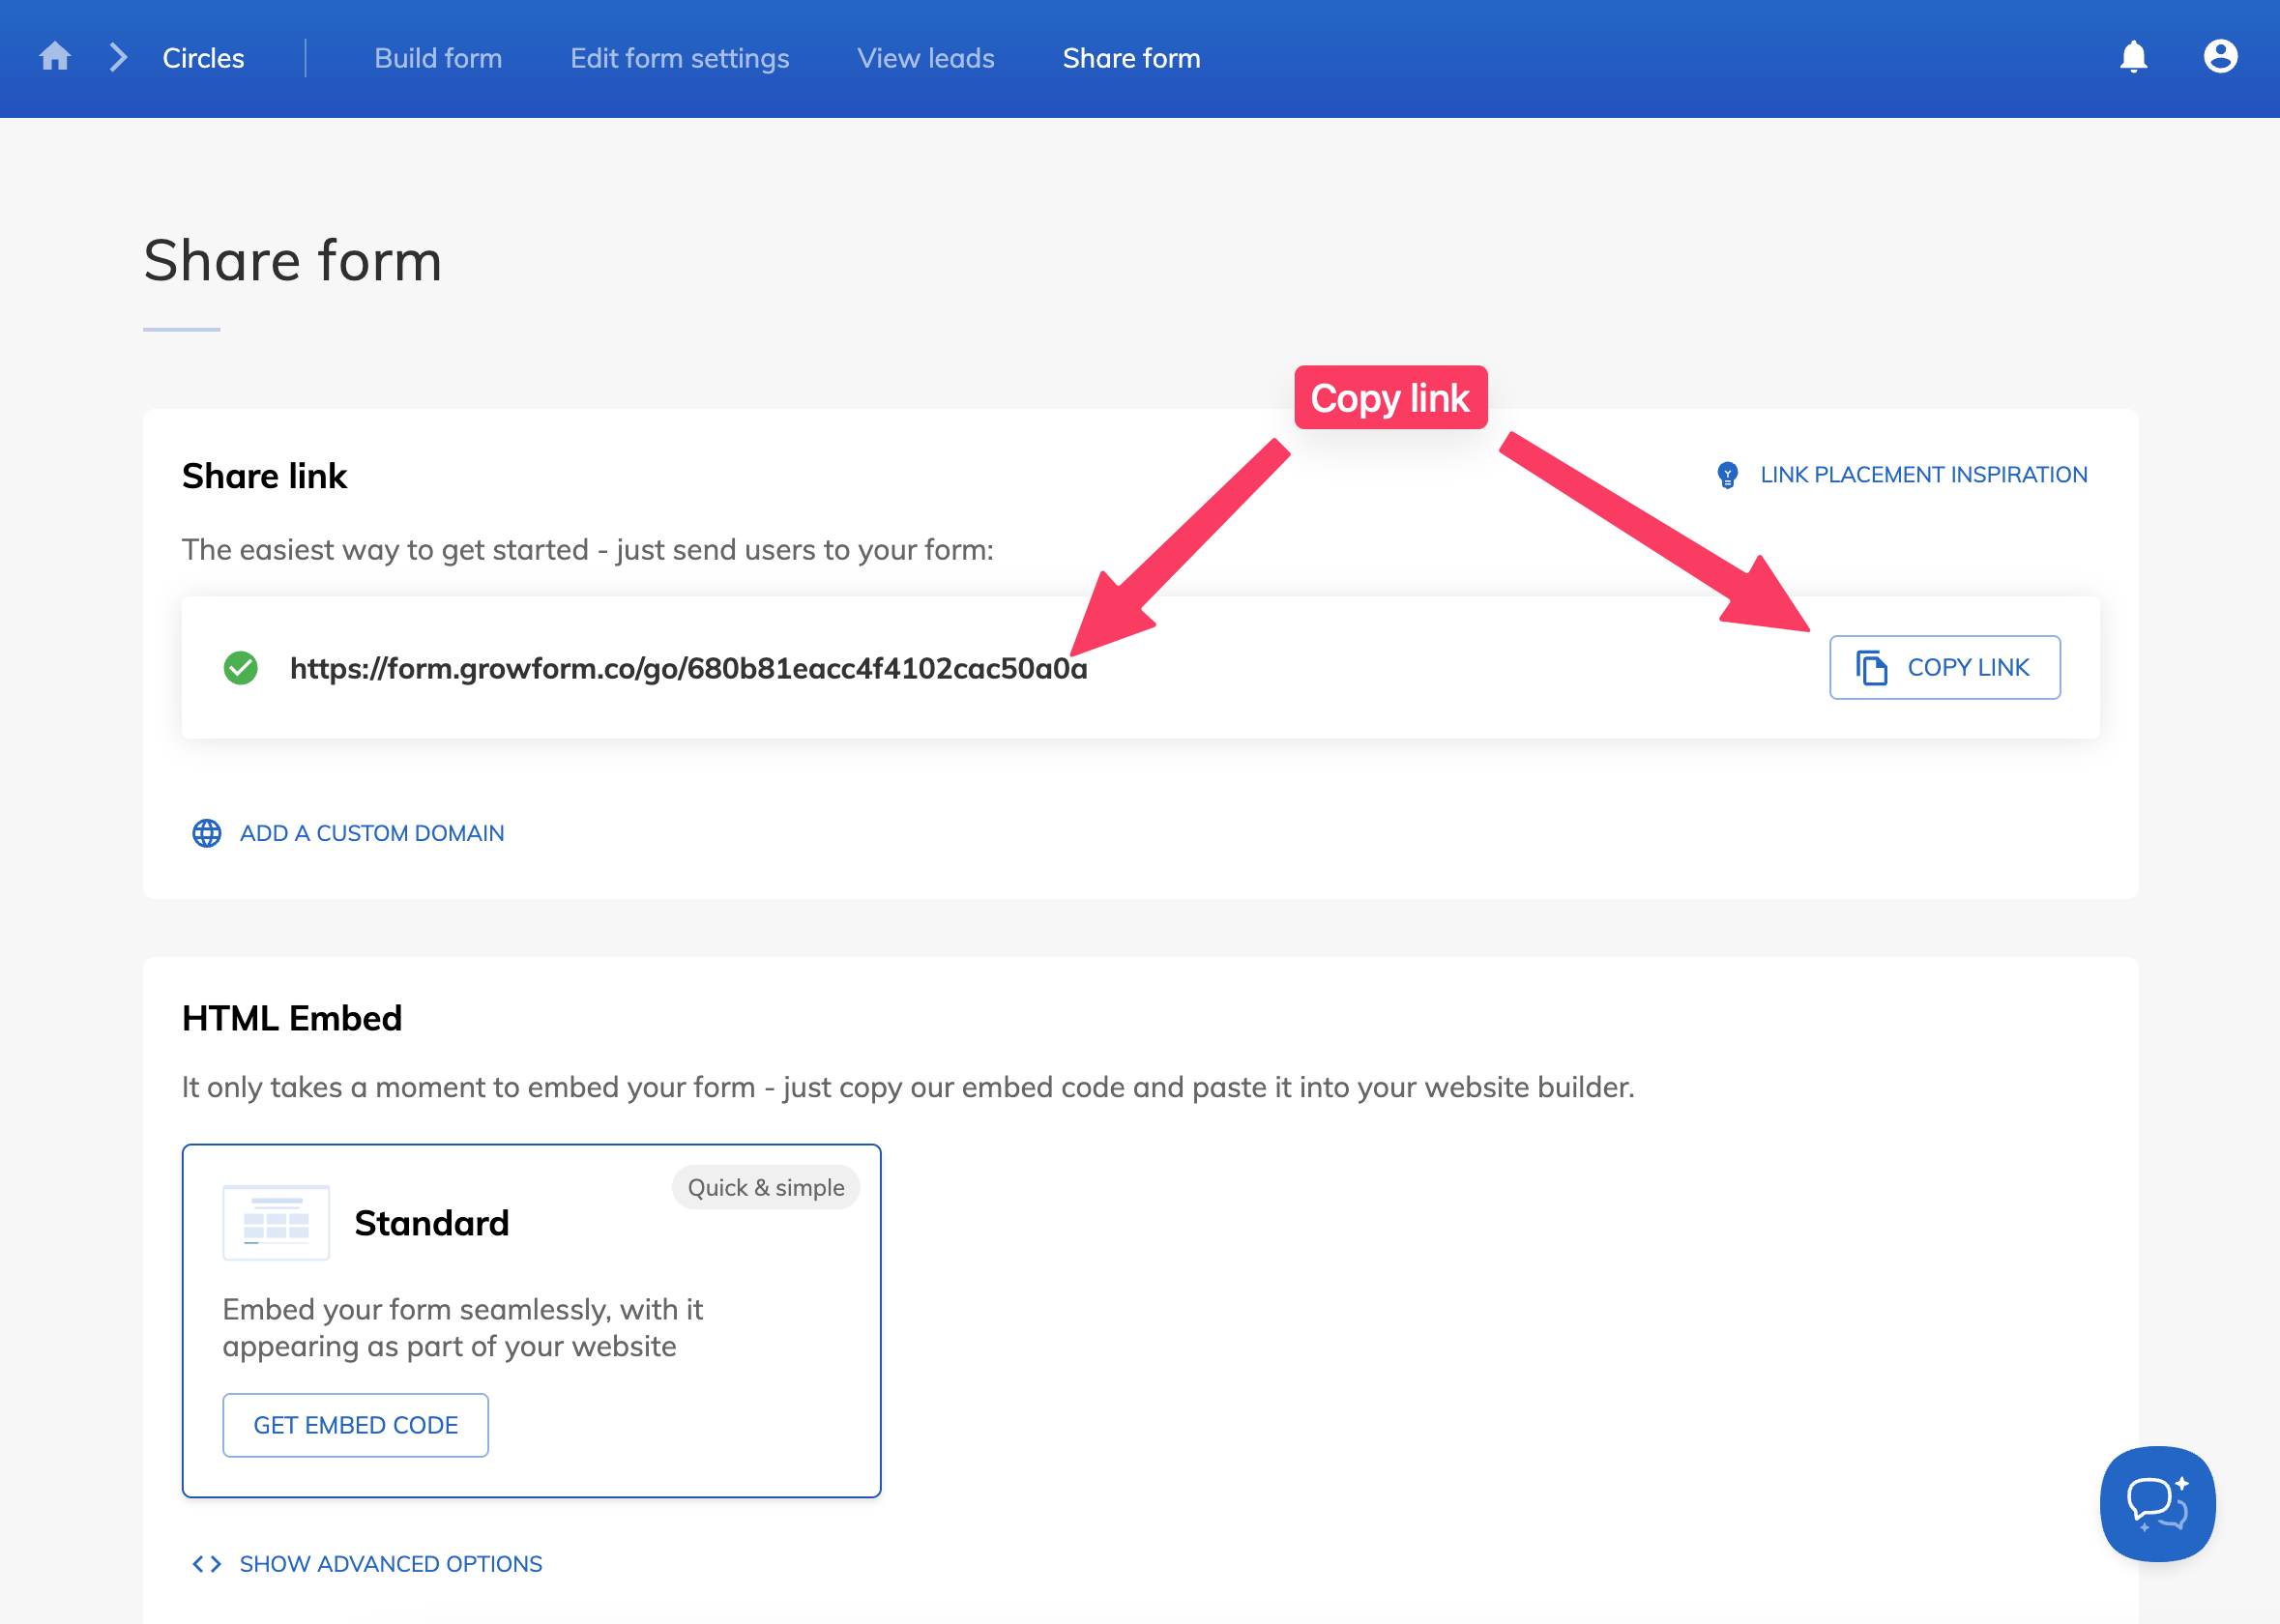The image size is (2280, 1624).
Task: Click the lightbulb inspiration icon
Action: coord(1727,475)
